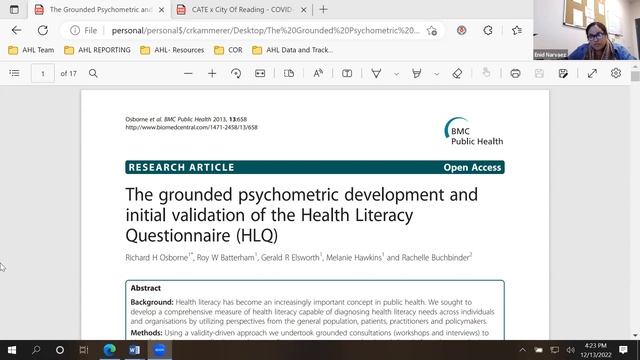
Task: Open AHL Team bookmarks folder
Action: point(31,50)
